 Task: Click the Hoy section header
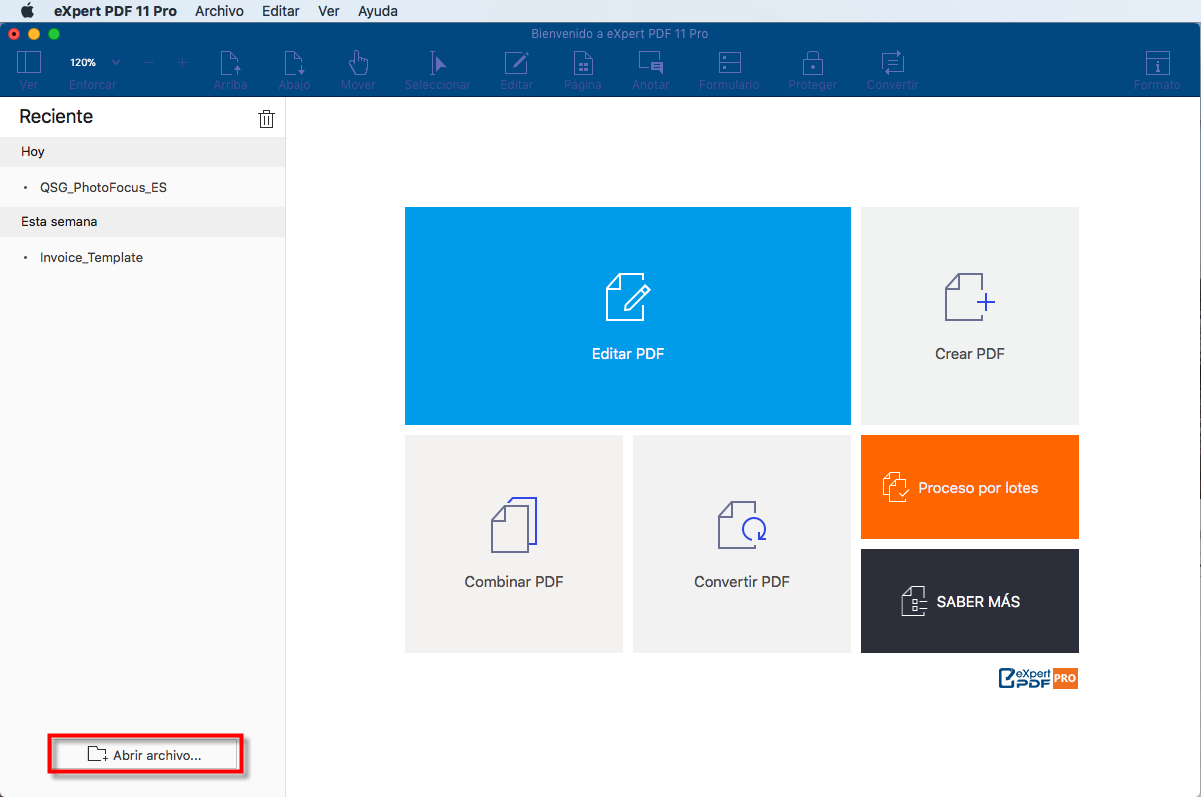[143, 152]
